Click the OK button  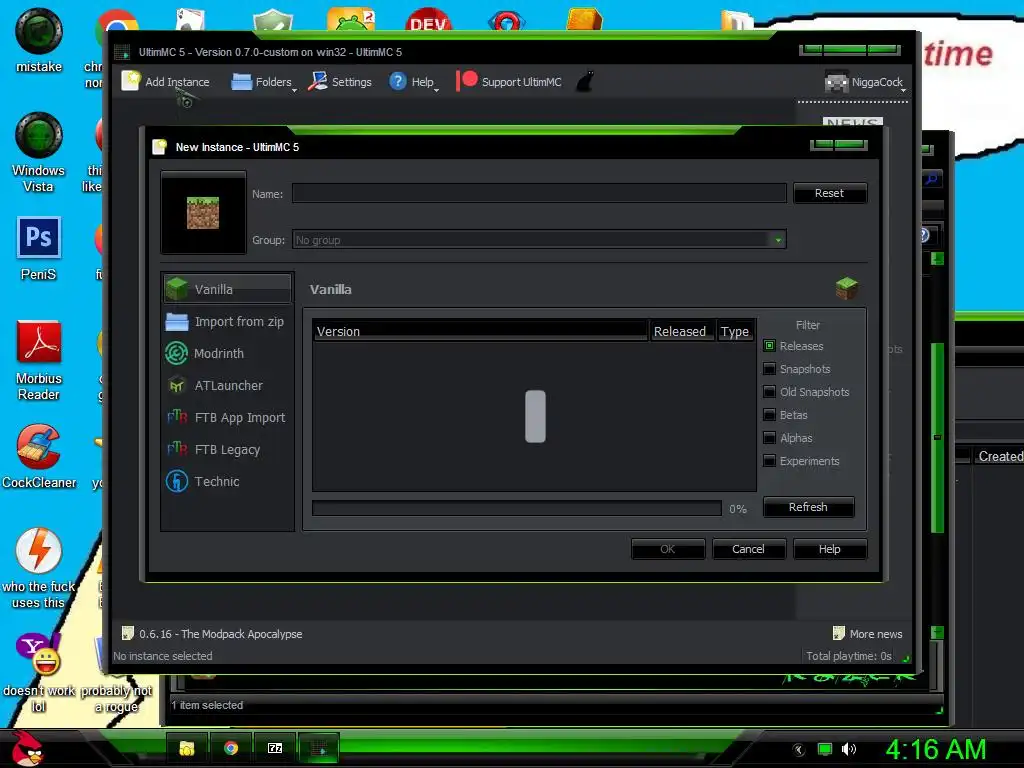pos(668,549)
